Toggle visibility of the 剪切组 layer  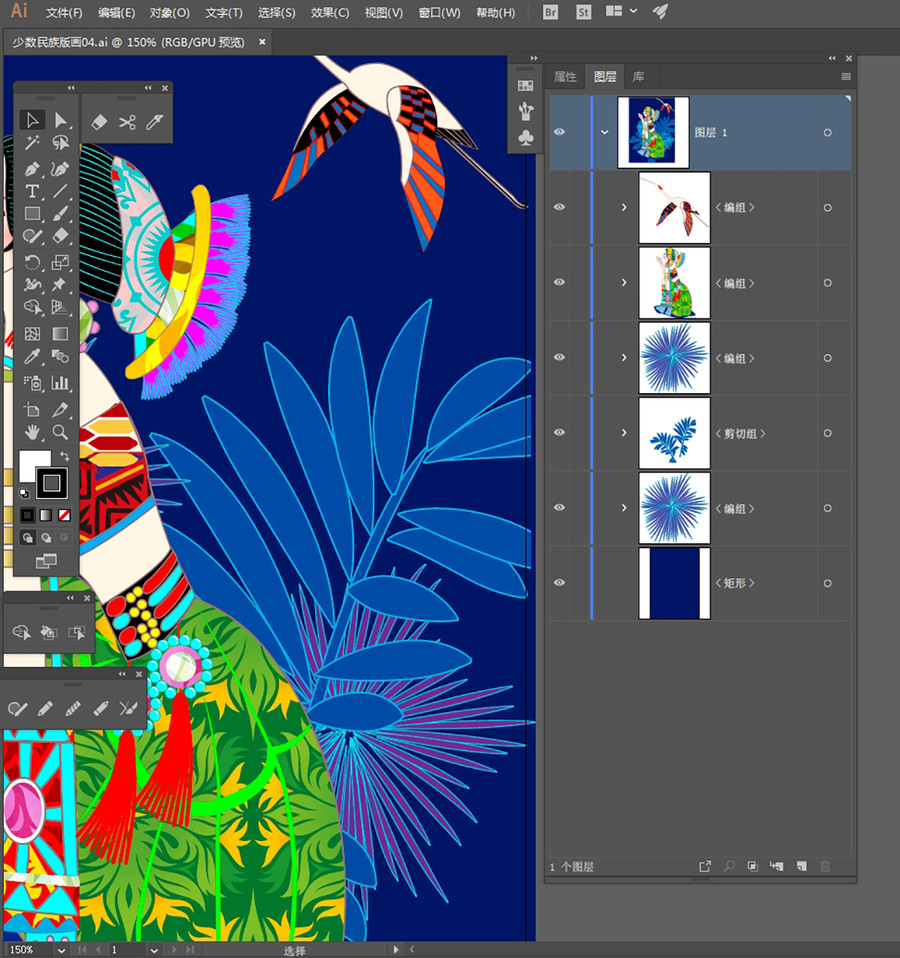click(x=559, y=433)
